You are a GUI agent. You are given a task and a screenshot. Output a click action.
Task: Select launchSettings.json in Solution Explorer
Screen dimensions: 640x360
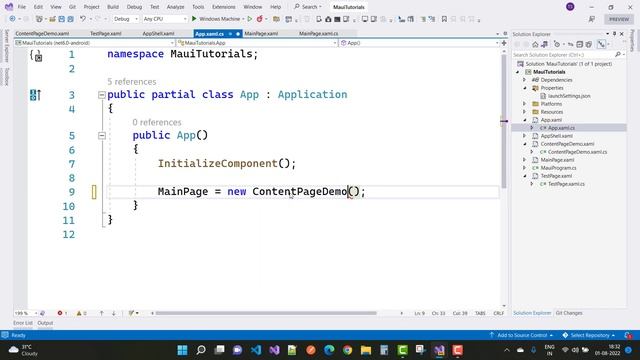click(569, 96)
